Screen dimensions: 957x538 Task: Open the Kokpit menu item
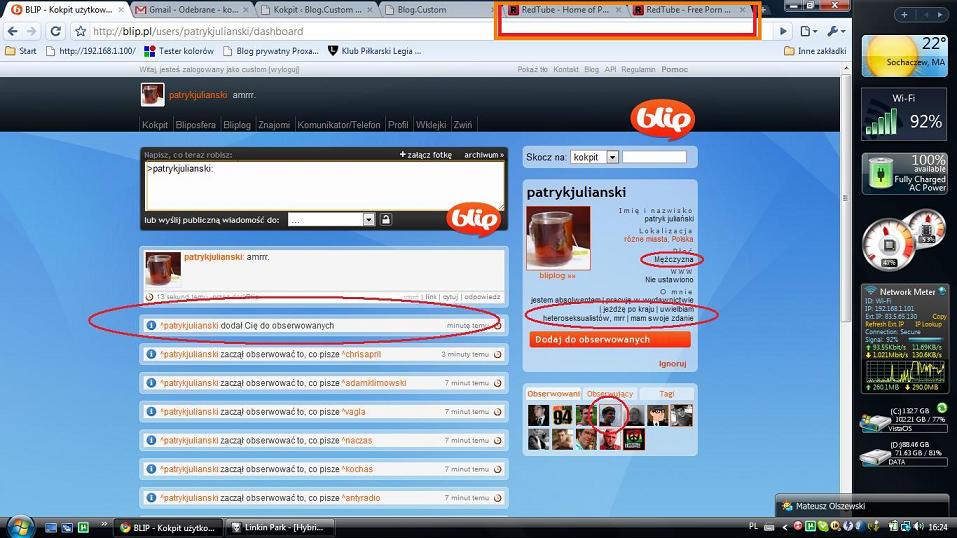click(155, 125)
